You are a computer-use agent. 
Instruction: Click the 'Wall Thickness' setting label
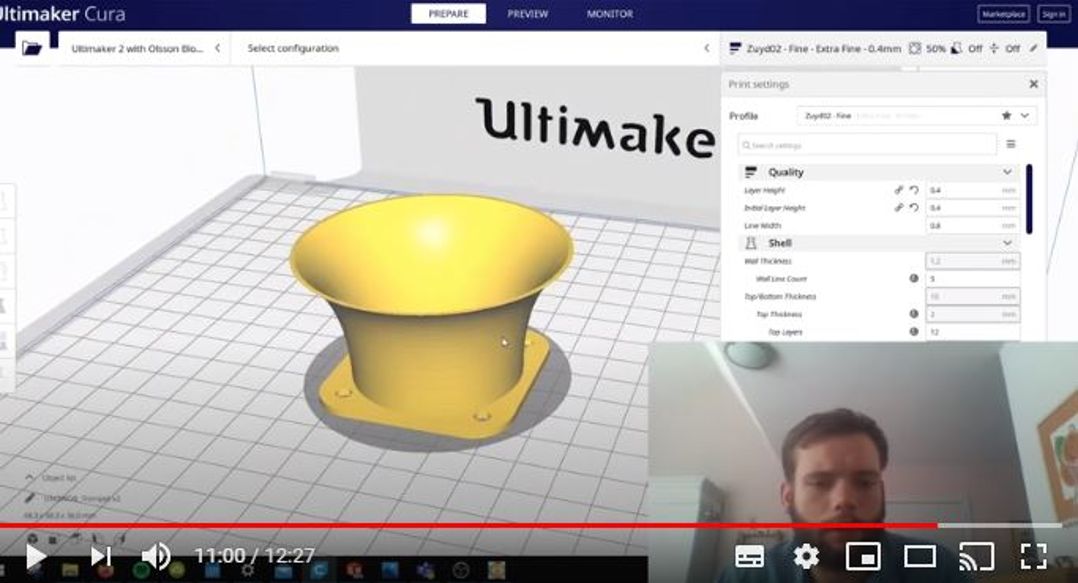pyautogui.click(x=768, y=261)
